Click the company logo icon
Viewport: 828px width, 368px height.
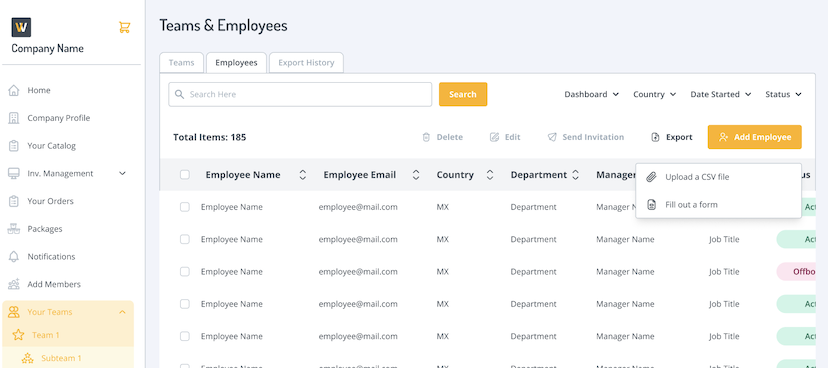21,27
